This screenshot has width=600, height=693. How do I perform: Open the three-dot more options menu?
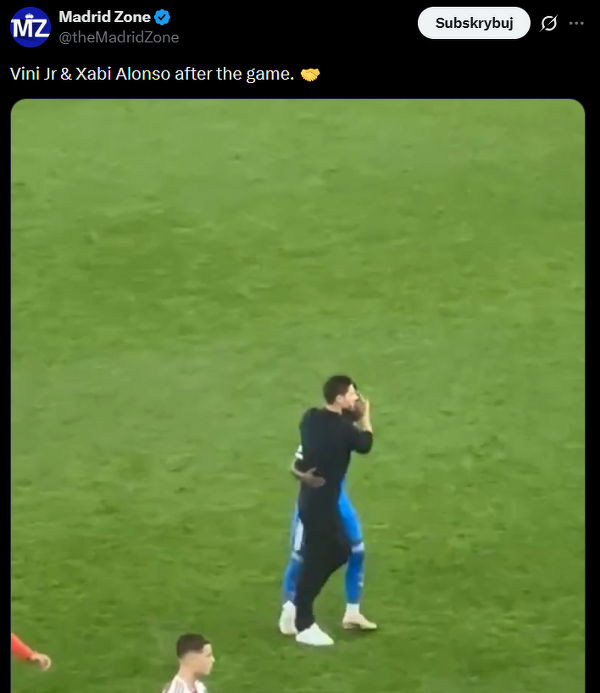tap(576, 23)
